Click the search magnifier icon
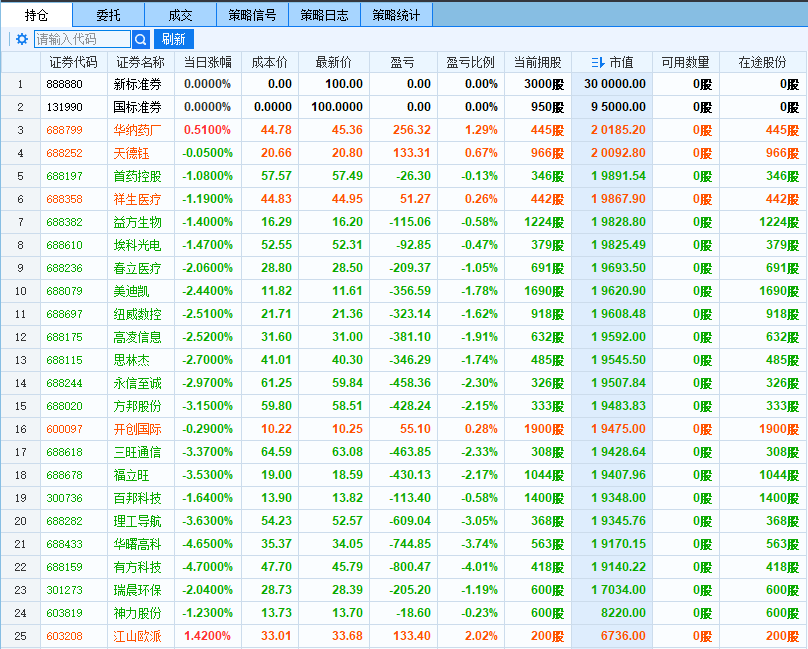808x649 pixels. (x=141, y=39)
